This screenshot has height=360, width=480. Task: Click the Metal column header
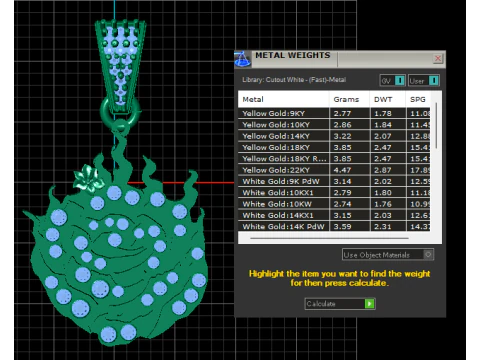(x=284, y=99)
